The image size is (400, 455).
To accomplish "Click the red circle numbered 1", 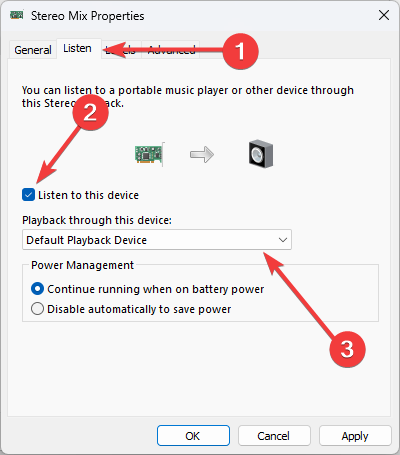I will [240, 51].
